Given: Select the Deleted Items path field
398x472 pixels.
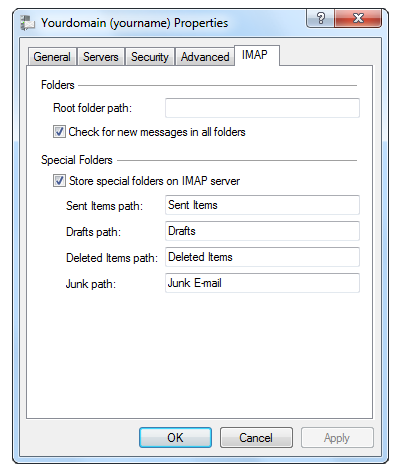Looking at the screenshot, I should coord(262,257).
